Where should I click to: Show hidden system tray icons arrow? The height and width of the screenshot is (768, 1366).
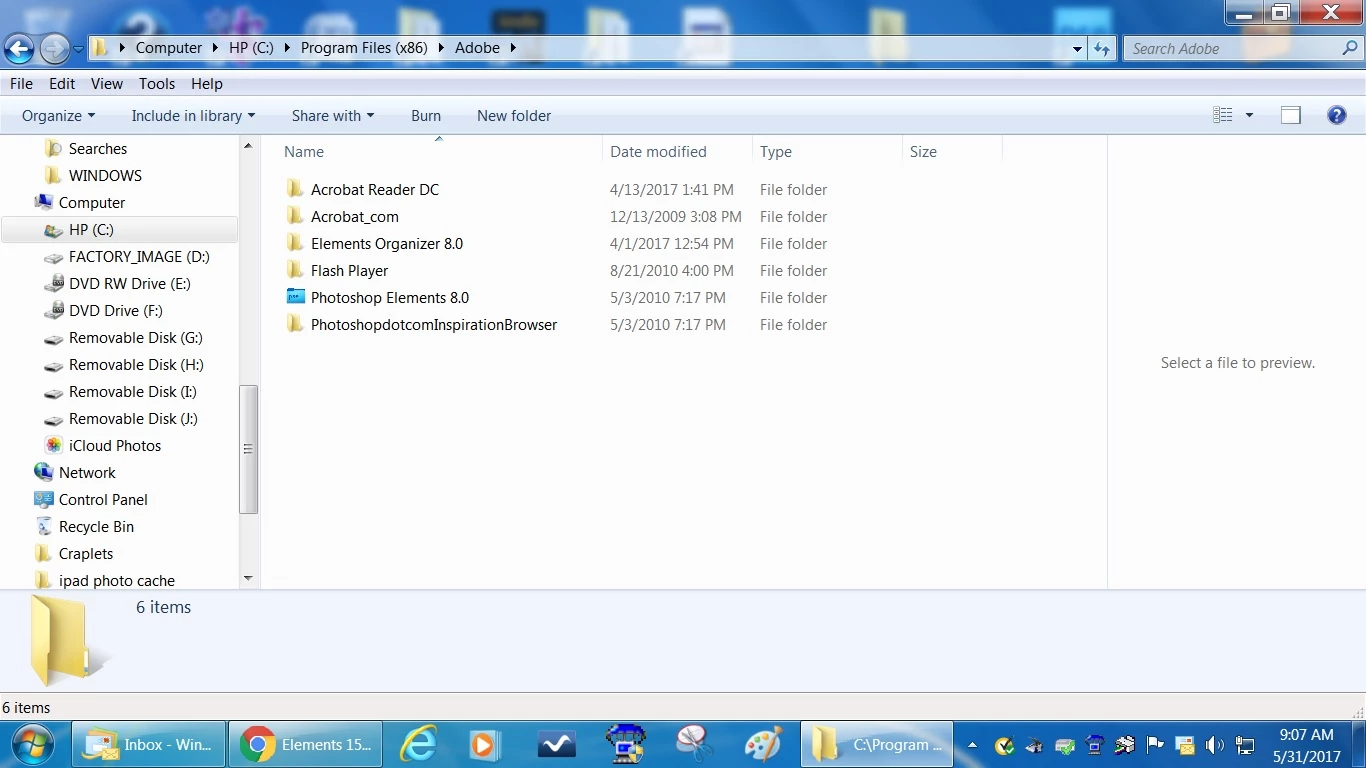point(972,745)
